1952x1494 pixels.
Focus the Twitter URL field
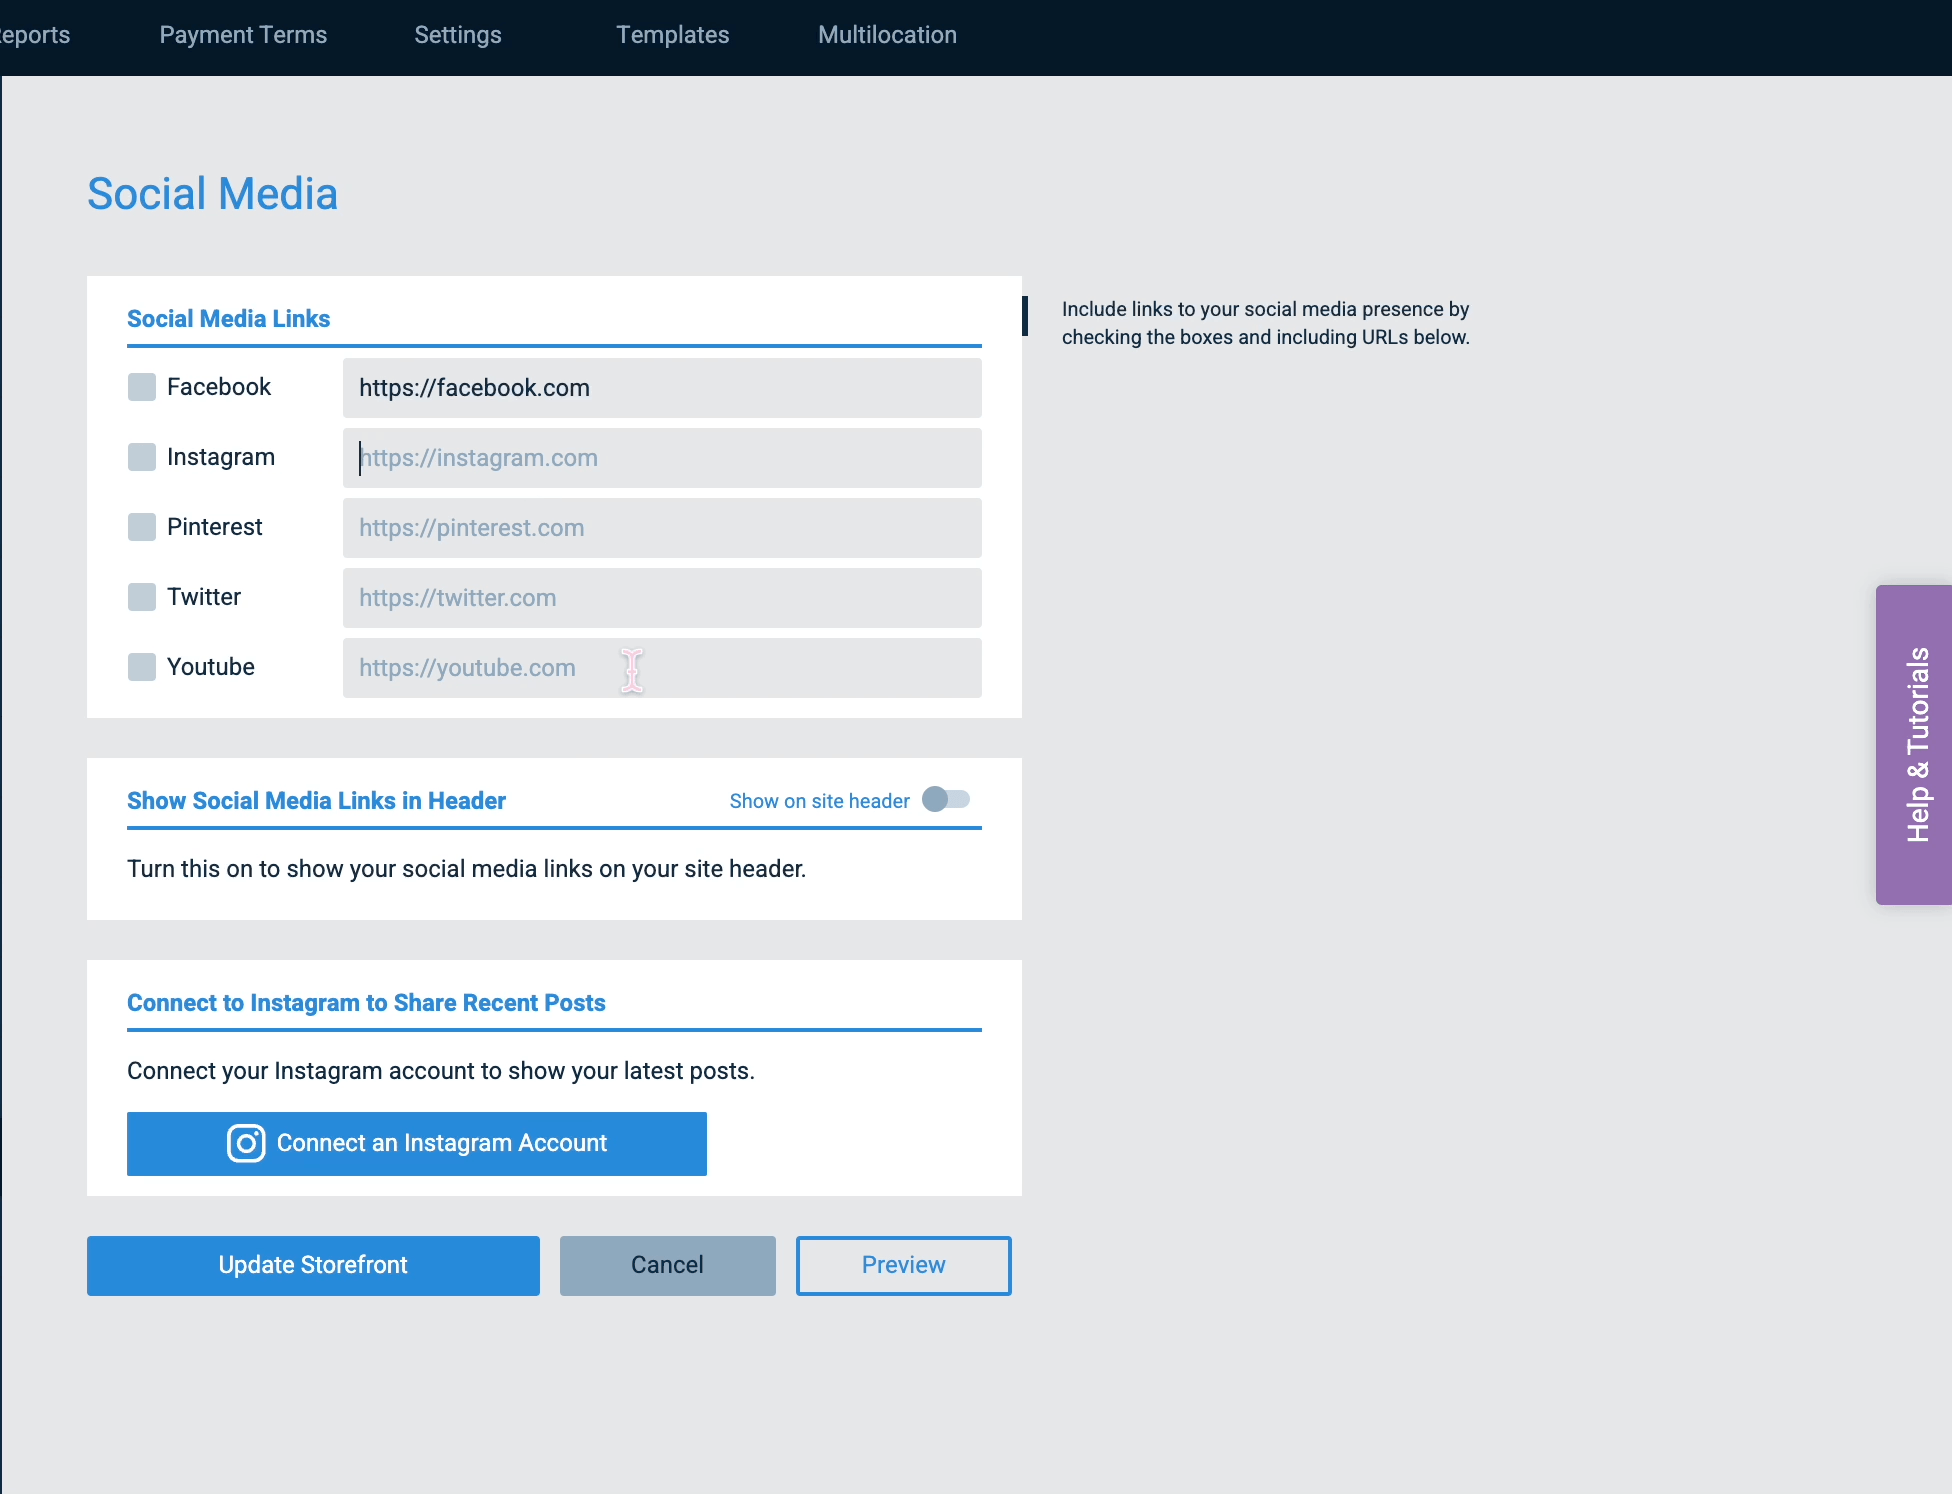pos(662,598)
